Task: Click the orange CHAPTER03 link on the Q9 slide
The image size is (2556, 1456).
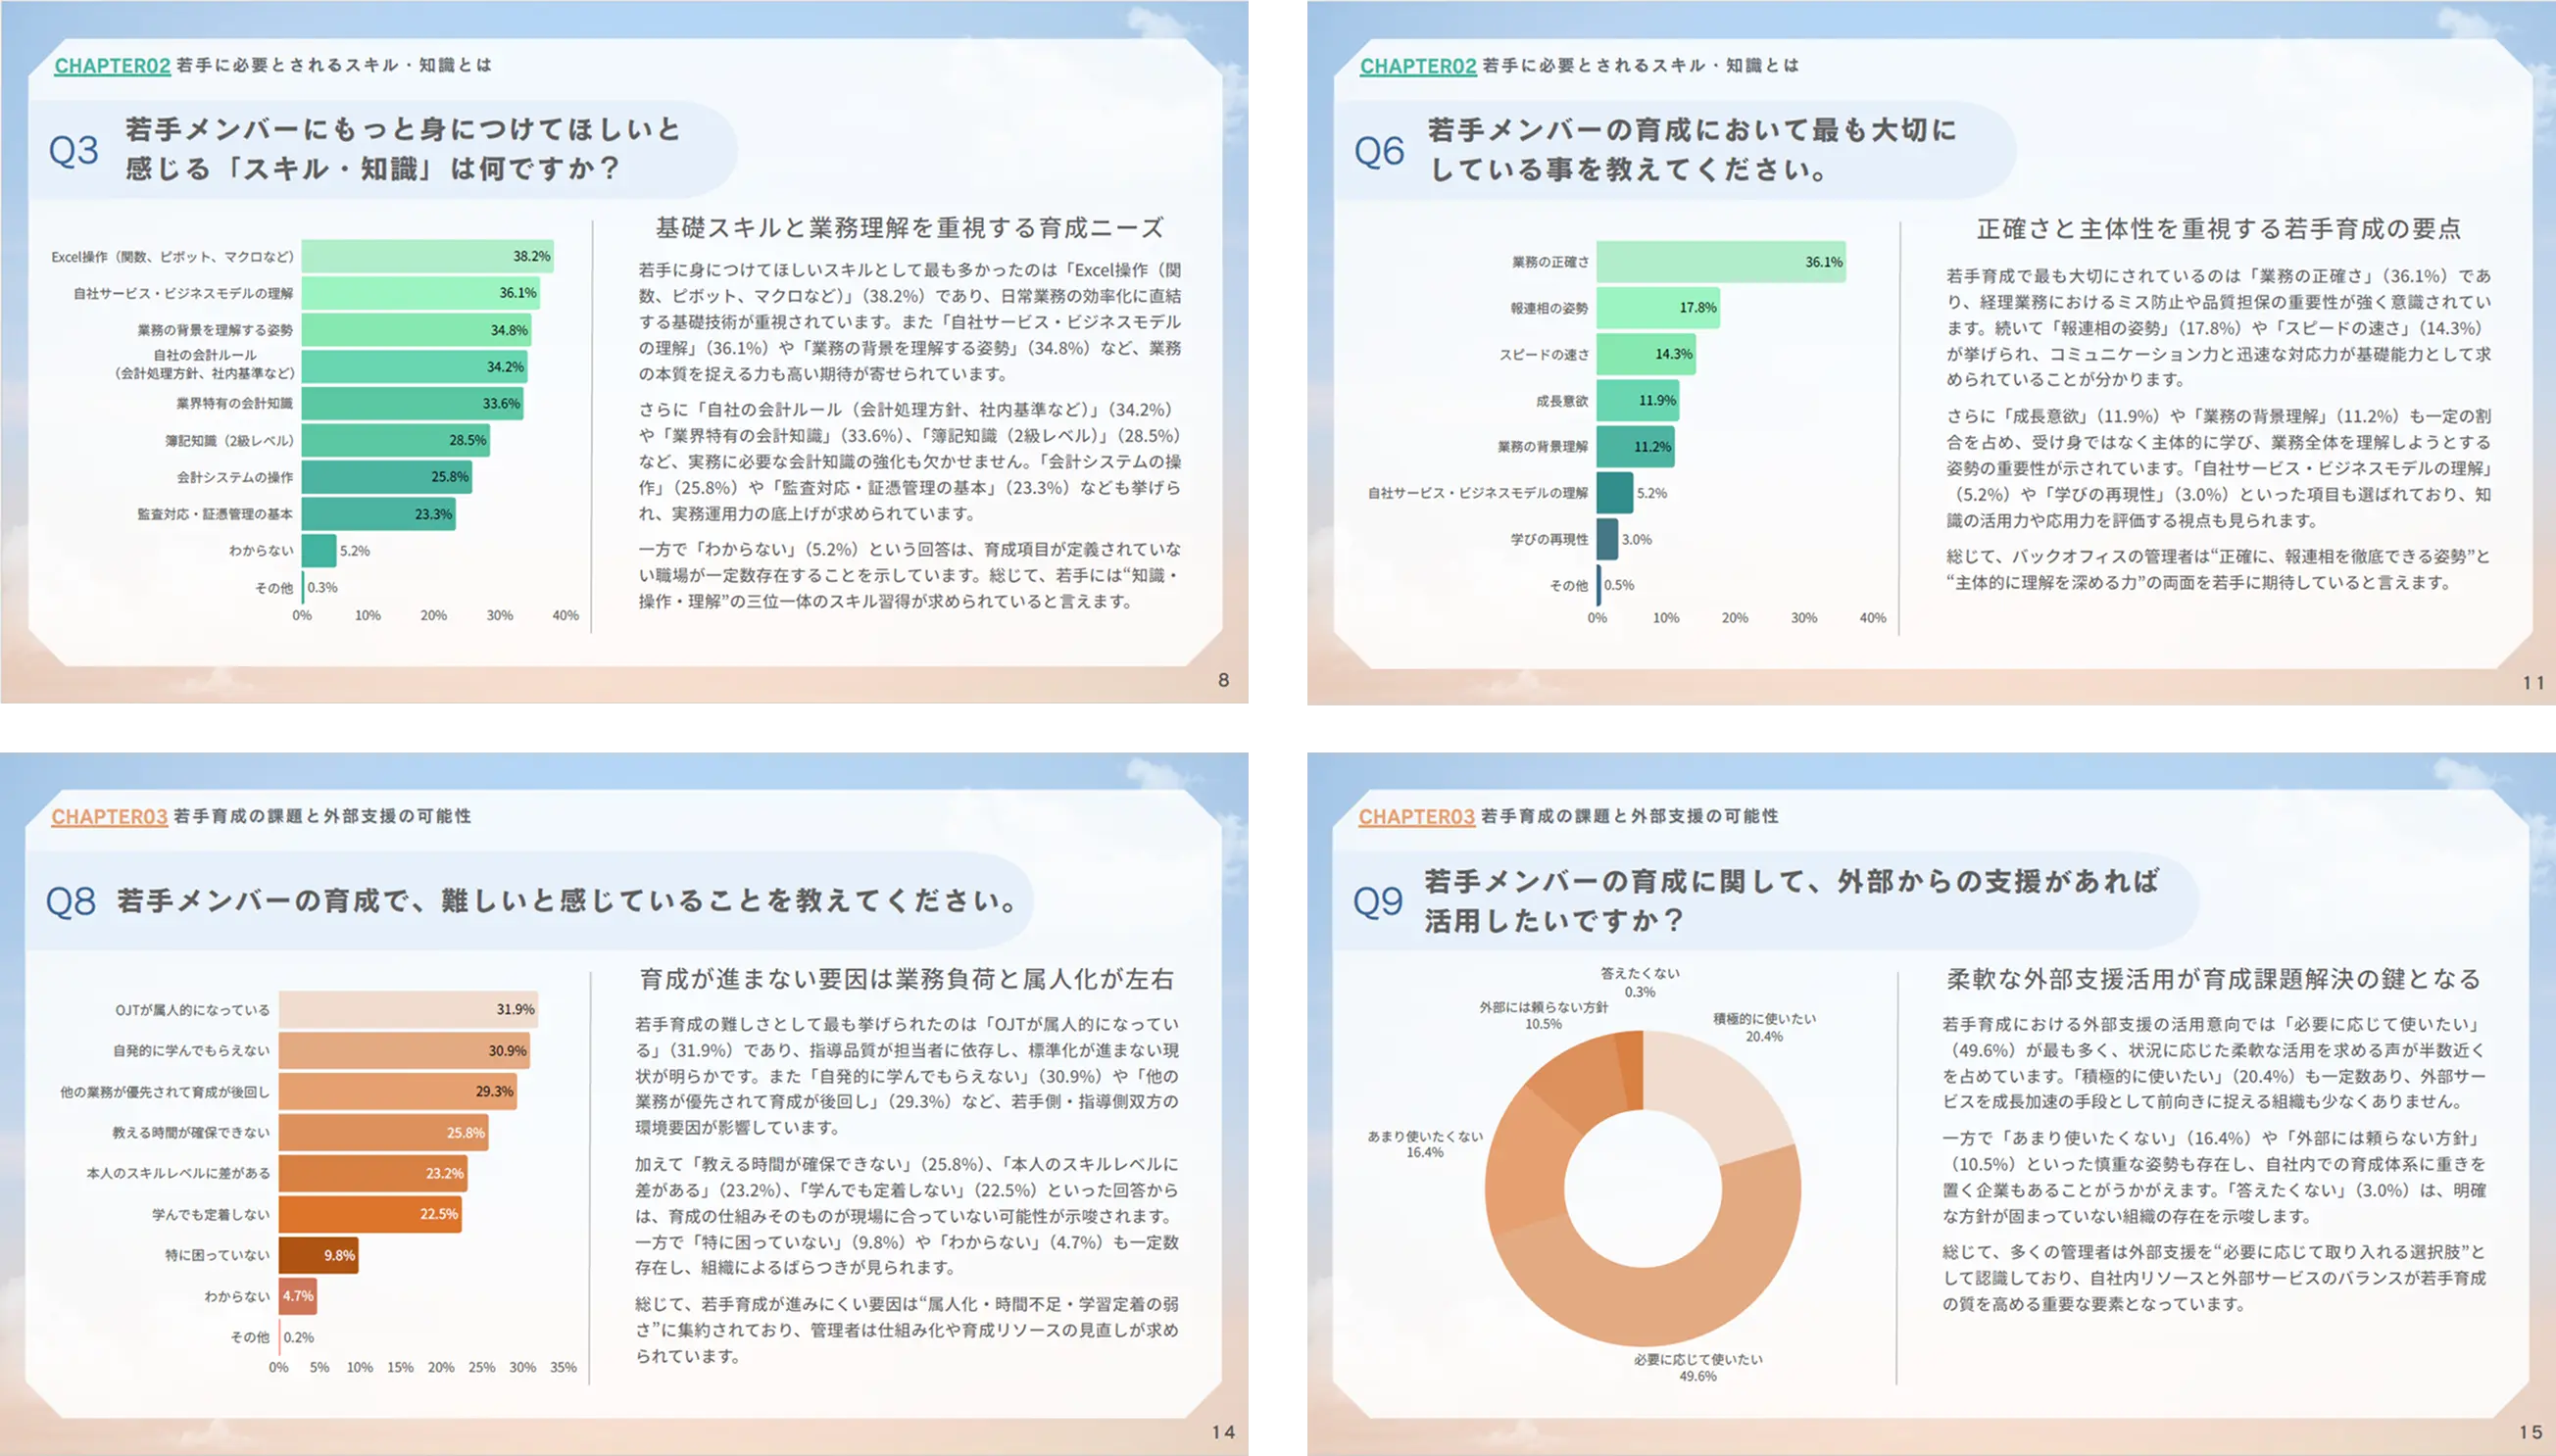Action: [1416, 817]
